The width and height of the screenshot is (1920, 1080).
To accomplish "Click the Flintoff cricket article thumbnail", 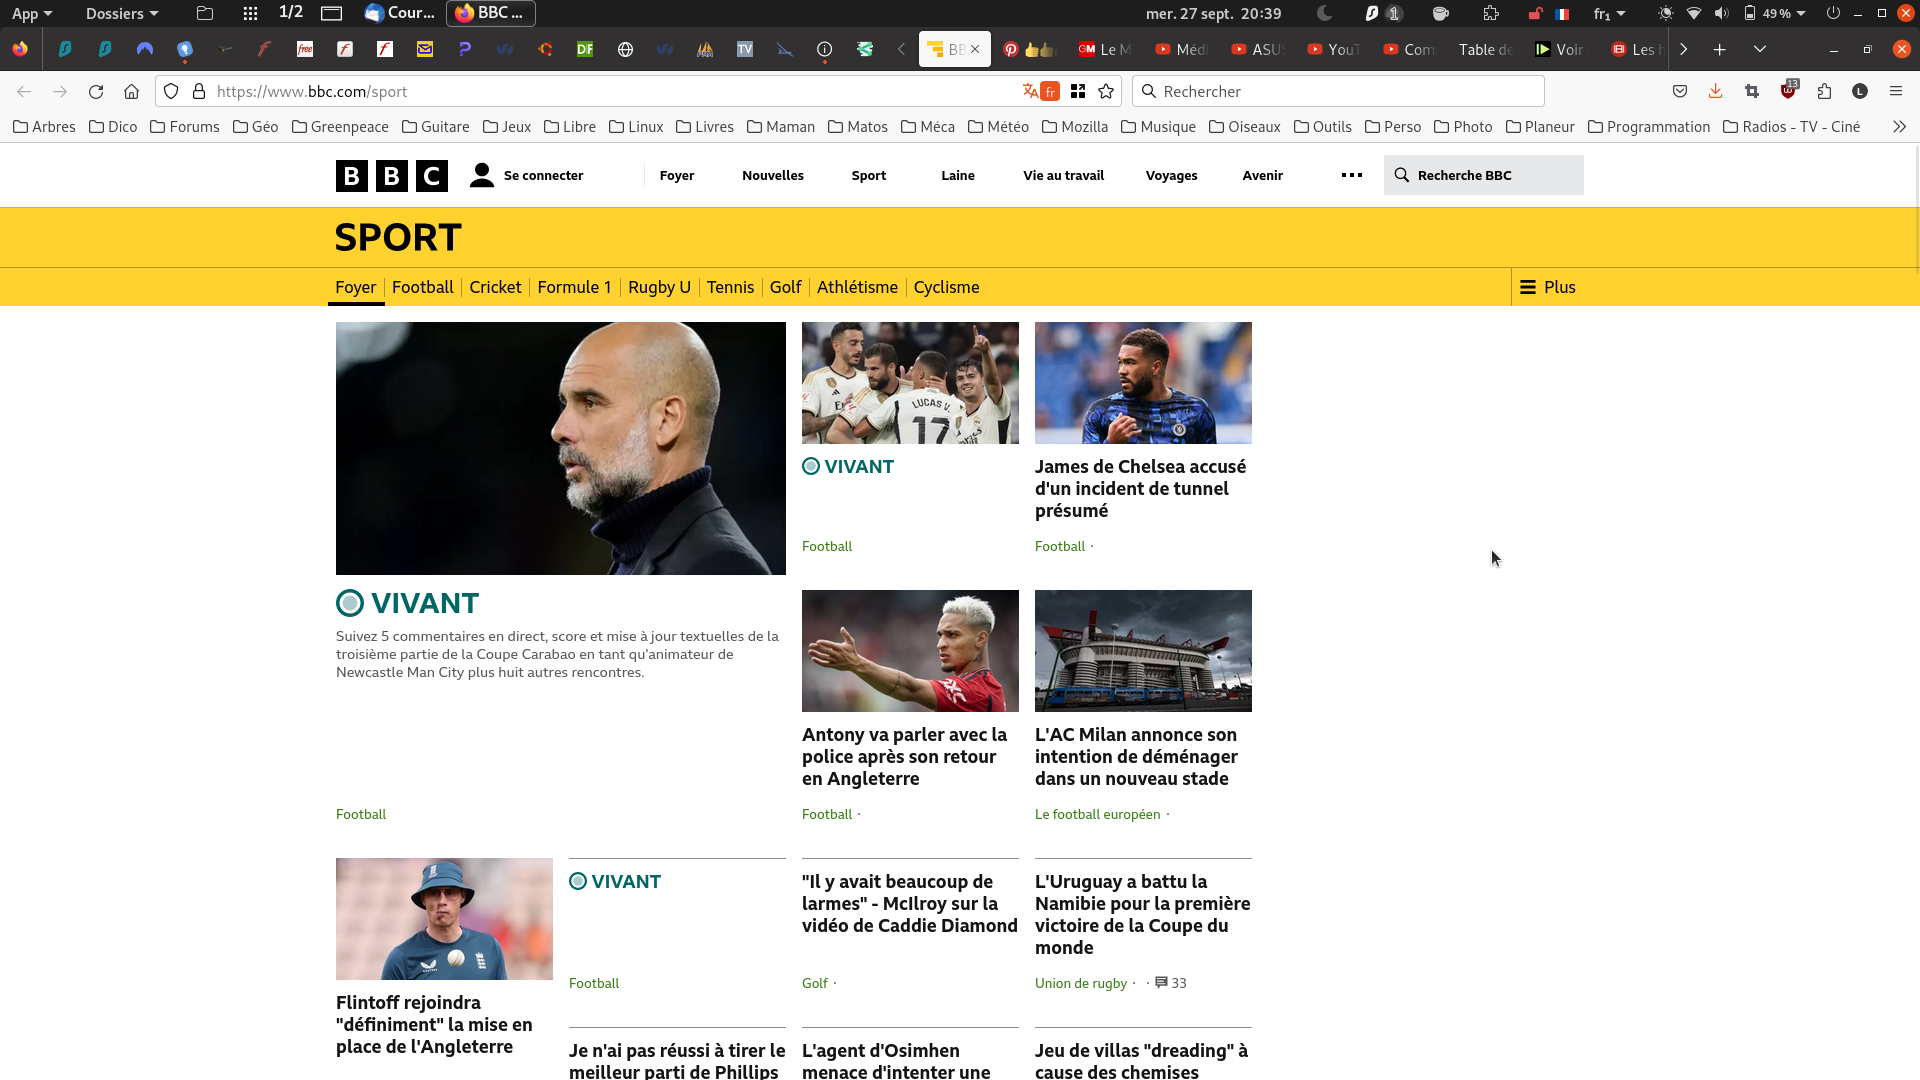I will coord(444,919).
